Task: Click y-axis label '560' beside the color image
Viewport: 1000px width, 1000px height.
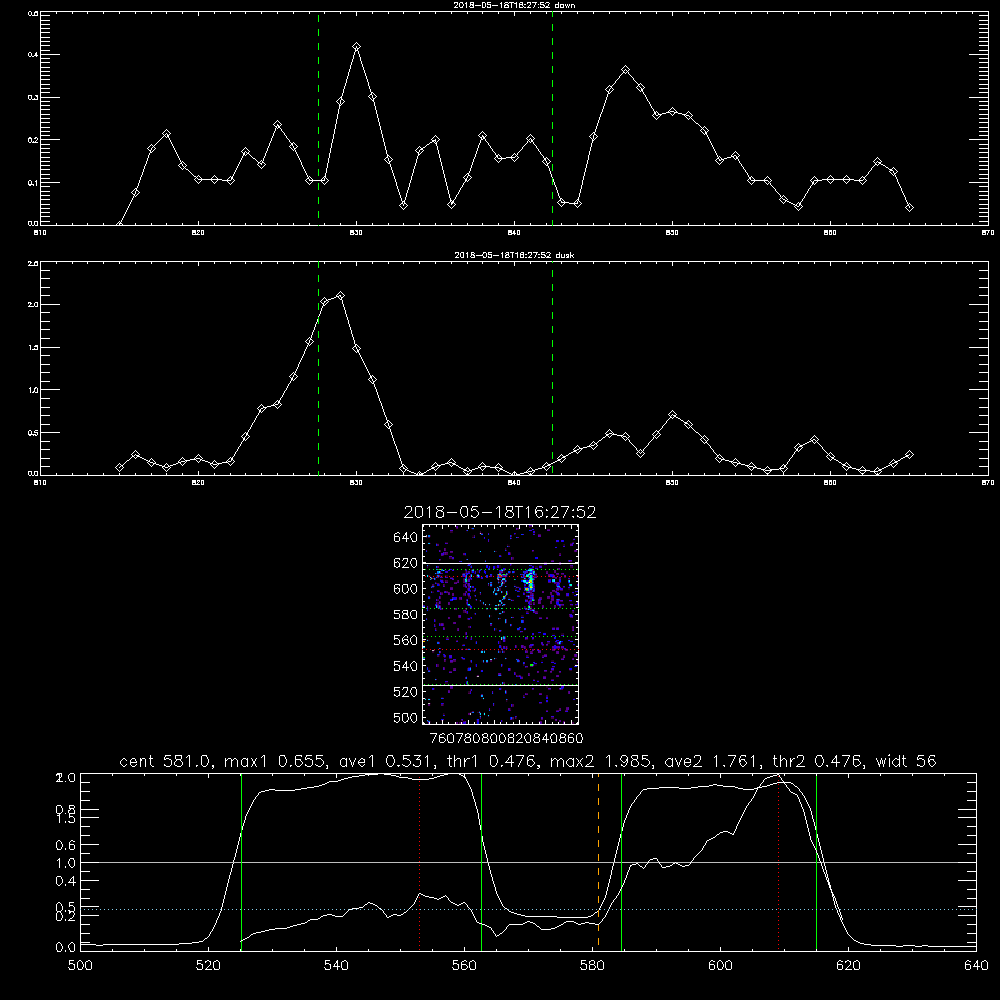Action: (x=406, y=640)
